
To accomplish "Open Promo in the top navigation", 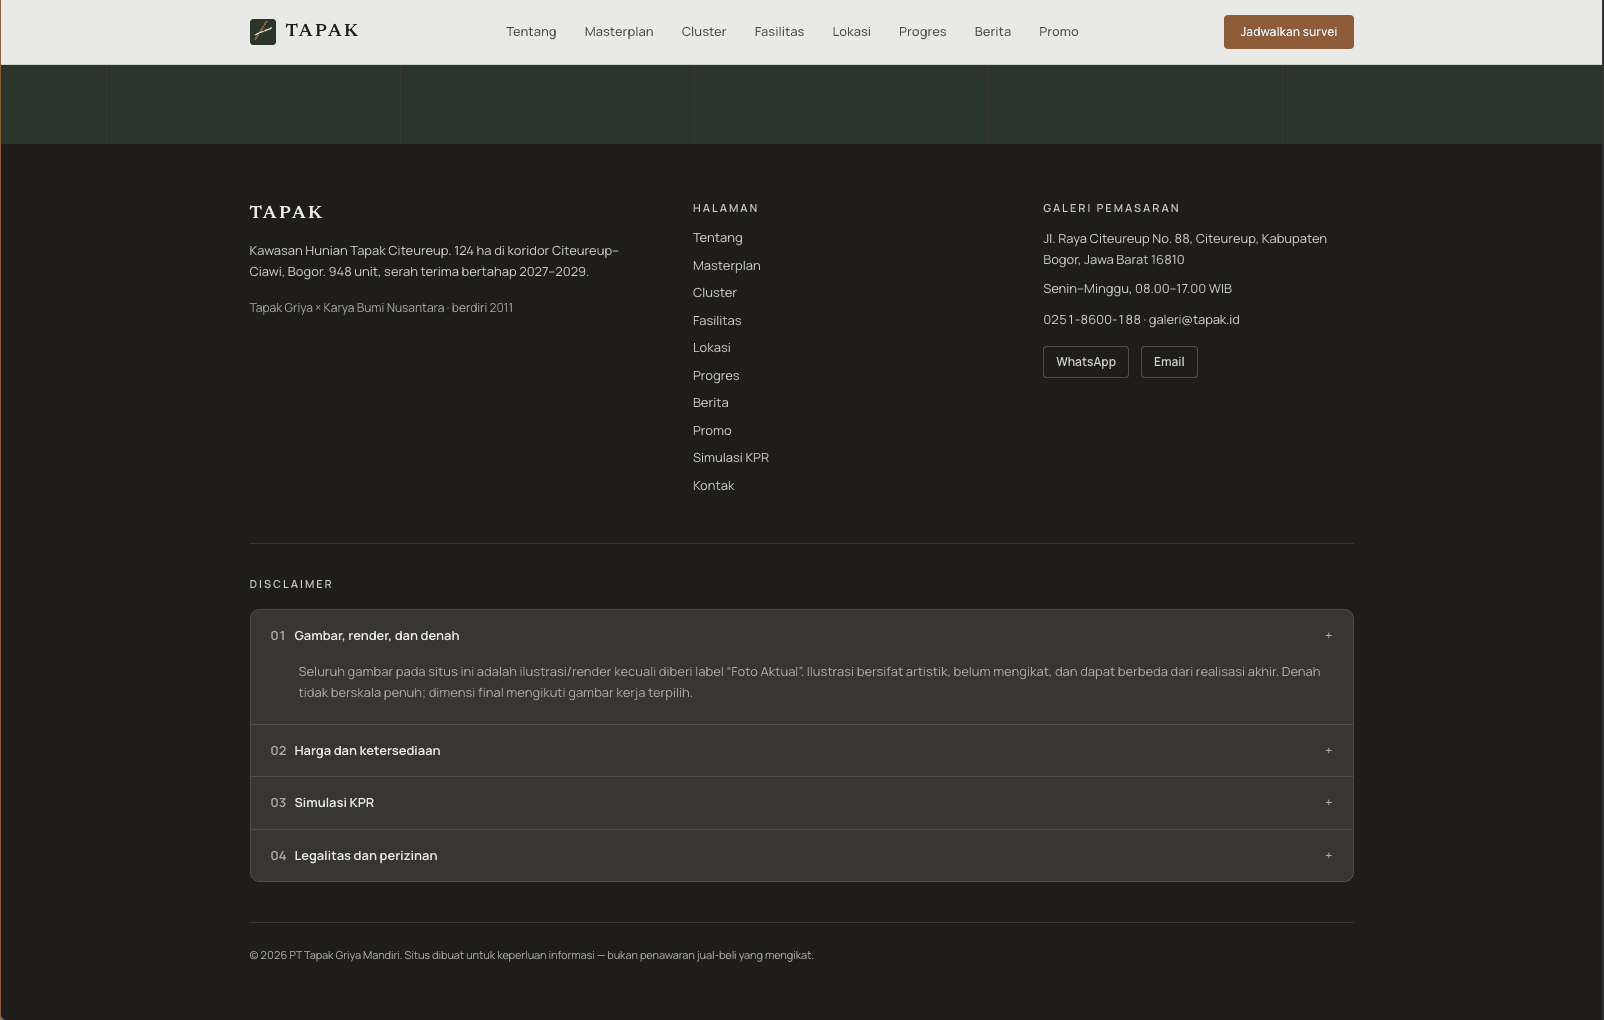I will click(1058, 32).
